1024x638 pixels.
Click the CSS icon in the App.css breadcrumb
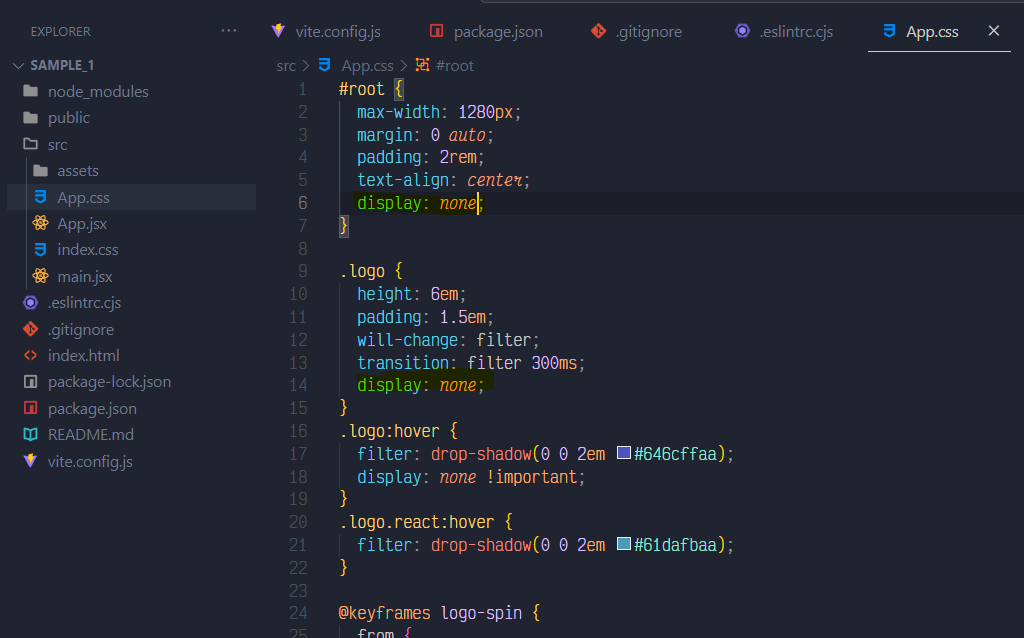pyautogui.click(x=322, y=65)
